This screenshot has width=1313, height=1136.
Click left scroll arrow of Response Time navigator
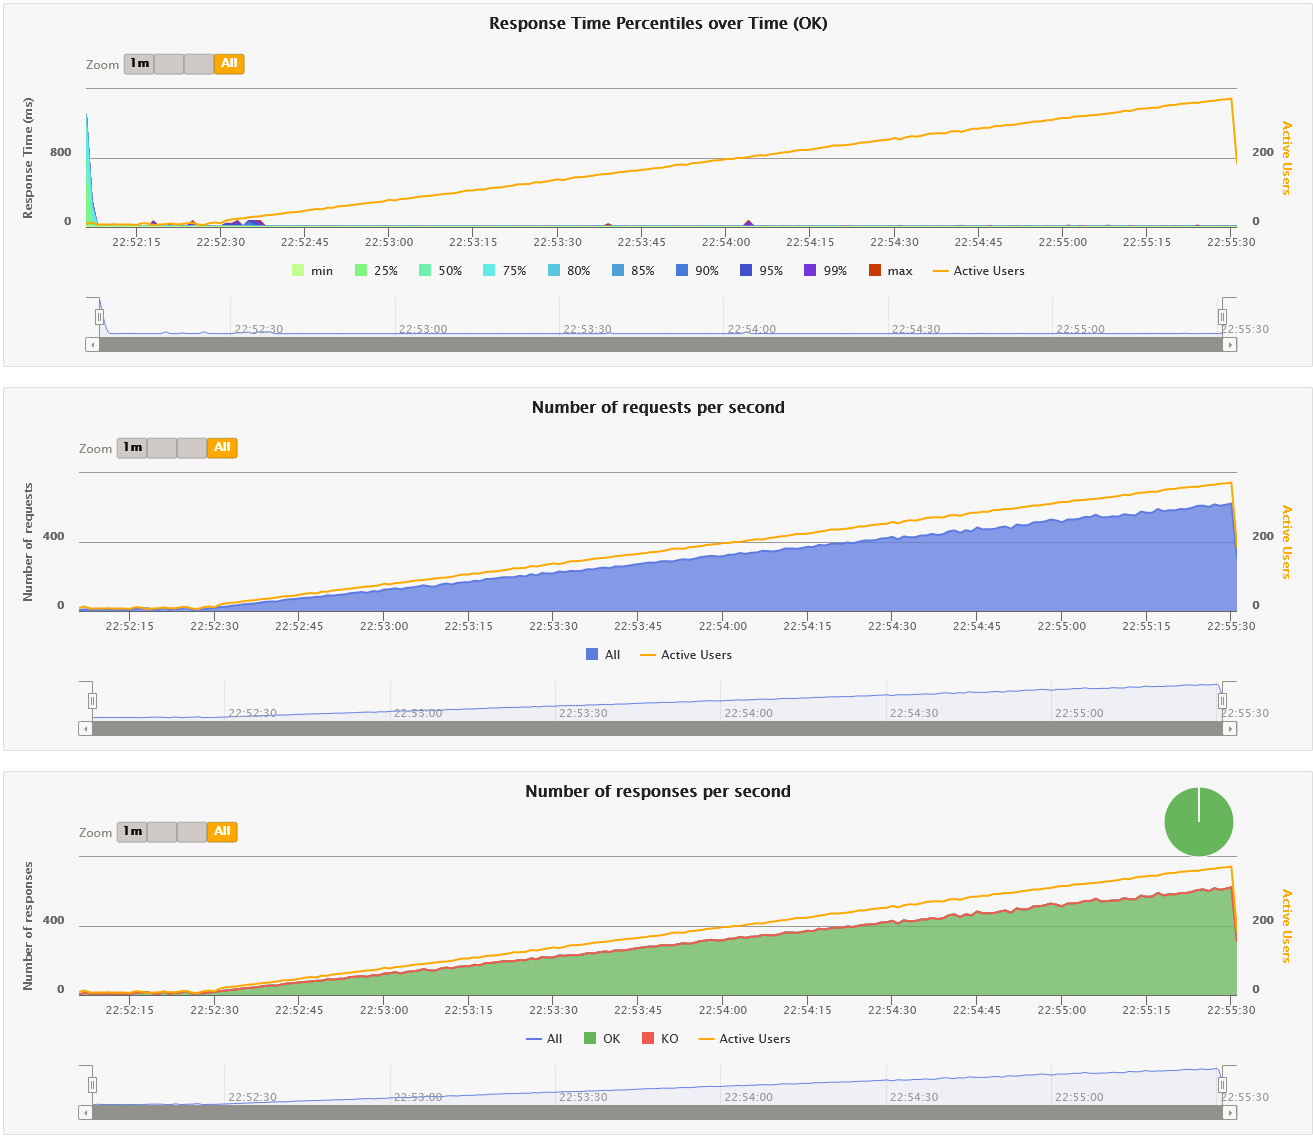tap(92, 344)
